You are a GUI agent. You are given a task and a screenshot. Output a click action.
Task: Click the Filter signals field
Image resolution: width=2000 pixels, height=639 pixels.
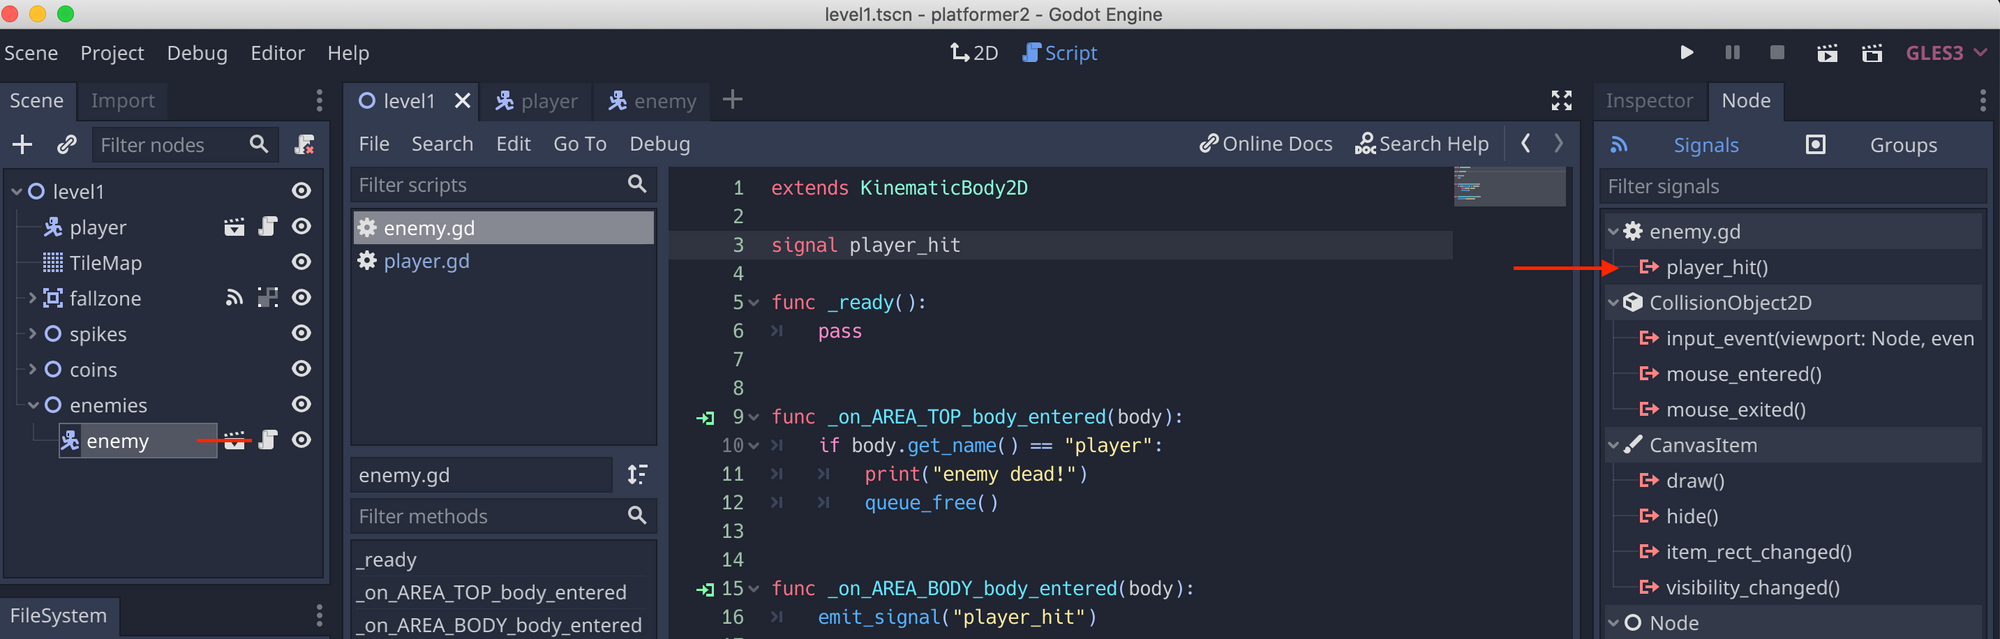point(1792,187)
